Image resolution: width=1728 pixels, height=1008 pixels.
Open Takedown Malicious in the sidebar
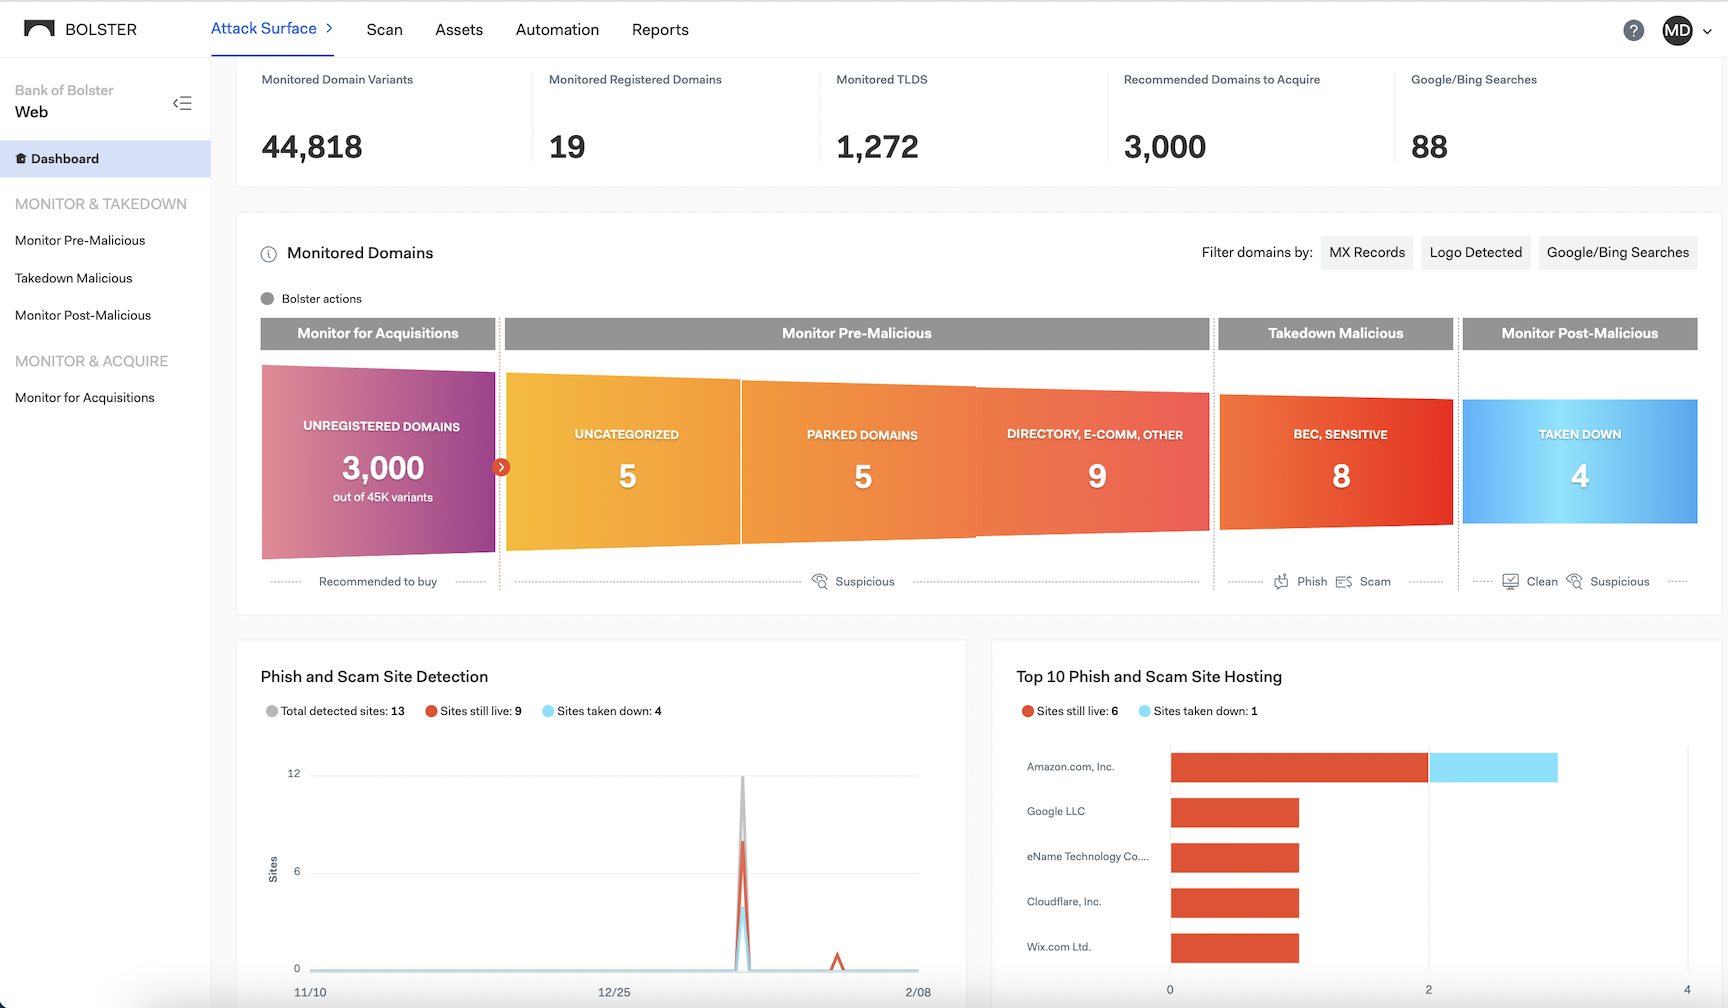pyautogui.click(x=74, y=278)
